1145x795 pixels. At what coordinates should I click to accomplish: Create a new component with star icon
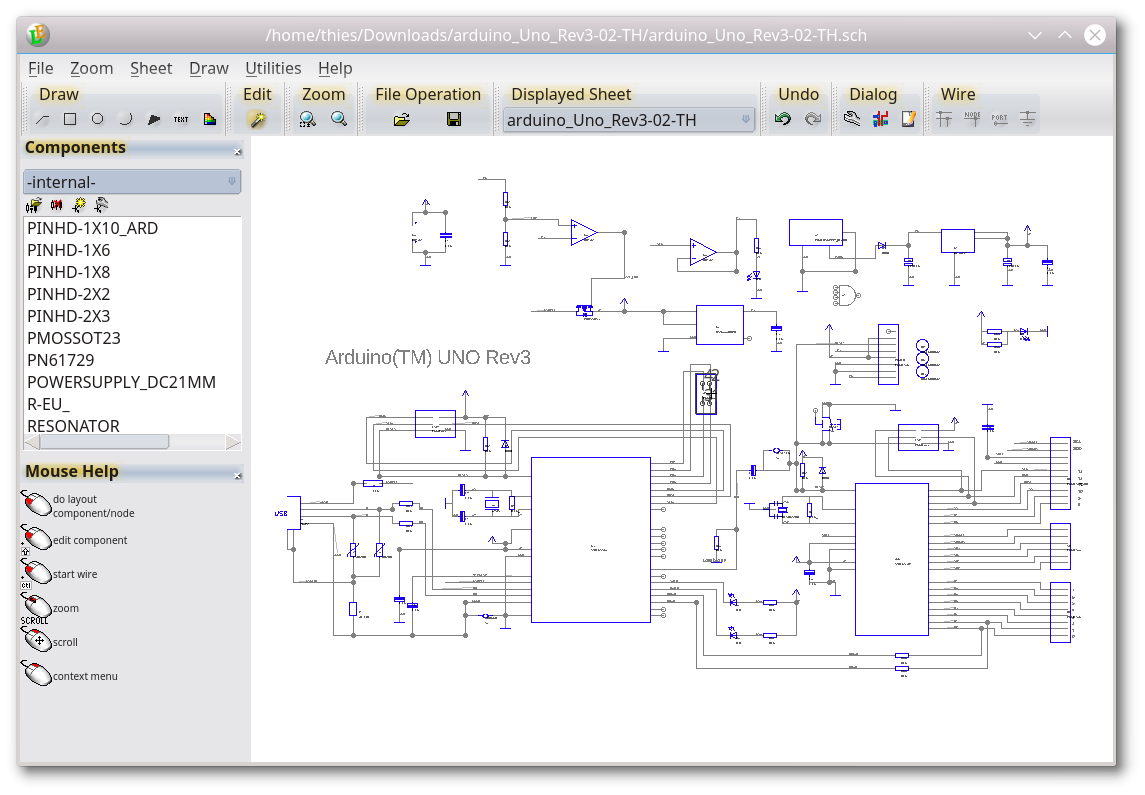tap(79, 205)
